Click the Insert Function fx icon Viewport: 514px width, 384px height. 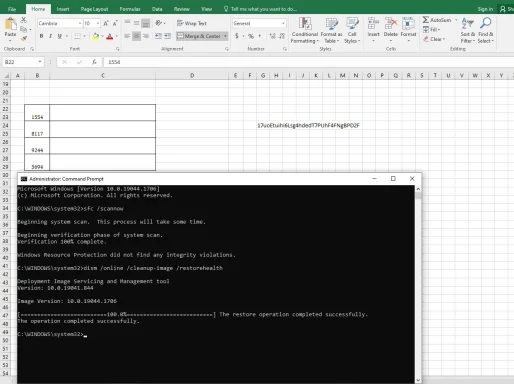(94, 62)
